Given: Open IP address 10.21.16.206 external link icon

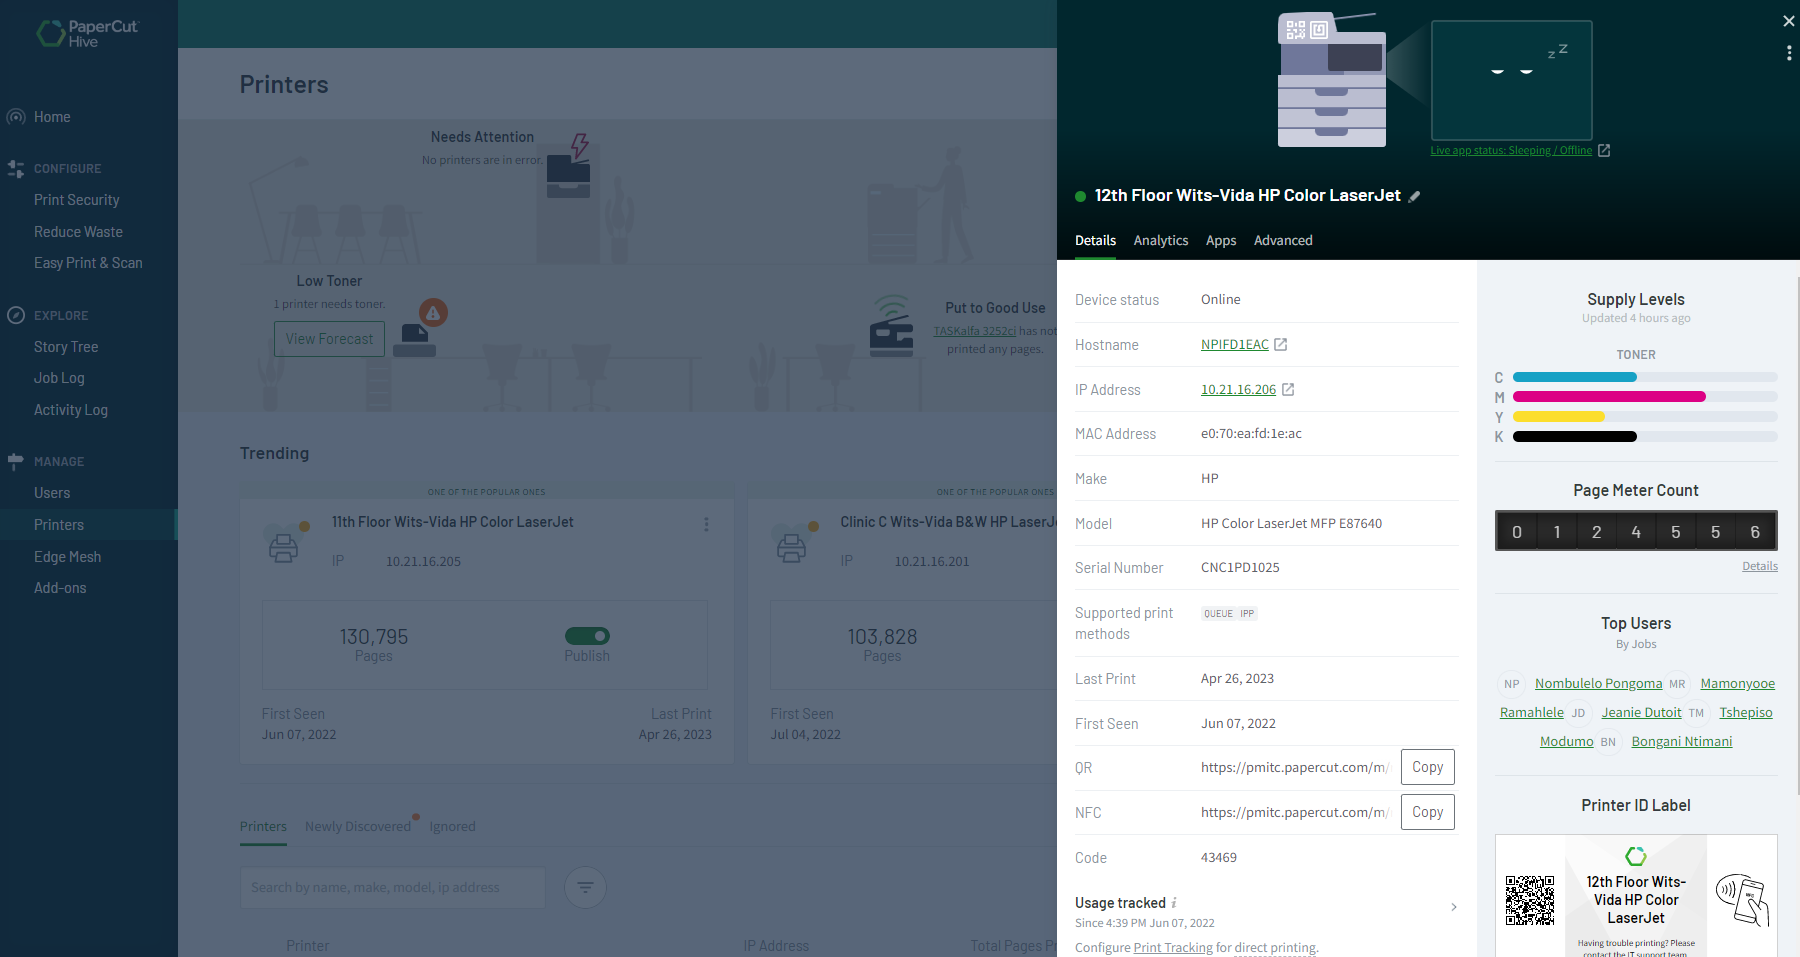Looking at the screenshot, I should point(1288,390).
